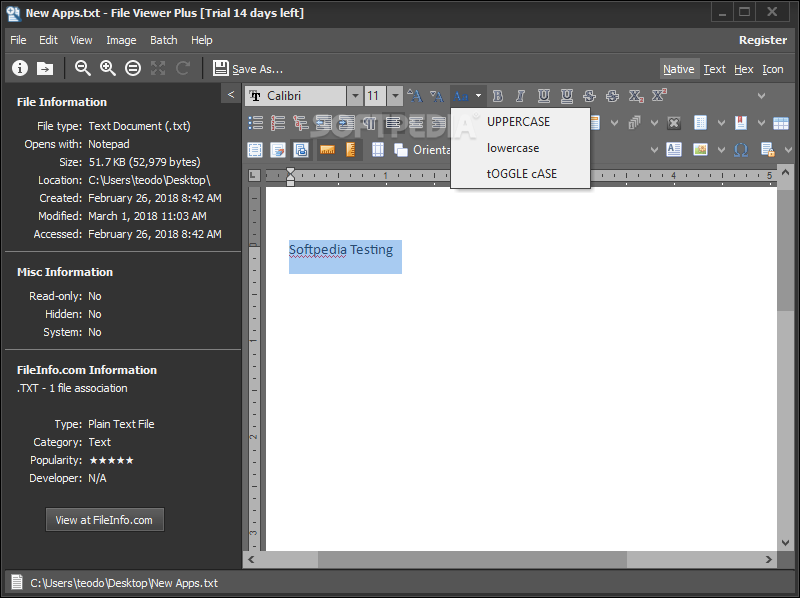Zoom out with the magnifier minus icon
This screenshot has height=598, width=800.
click(x=83, y=68)
